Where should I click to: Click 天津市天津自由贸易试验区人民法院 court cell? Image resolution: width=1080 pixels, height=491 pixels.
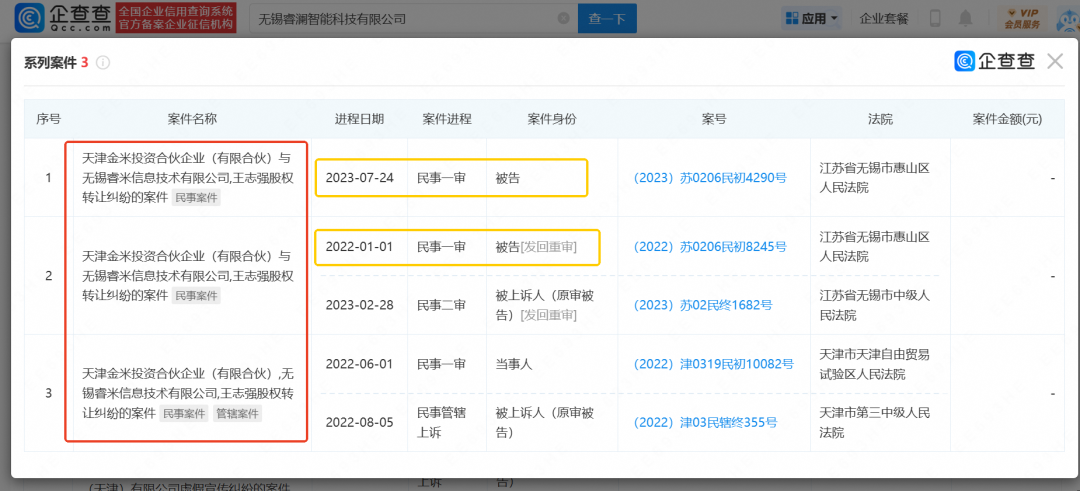point(875,364)
